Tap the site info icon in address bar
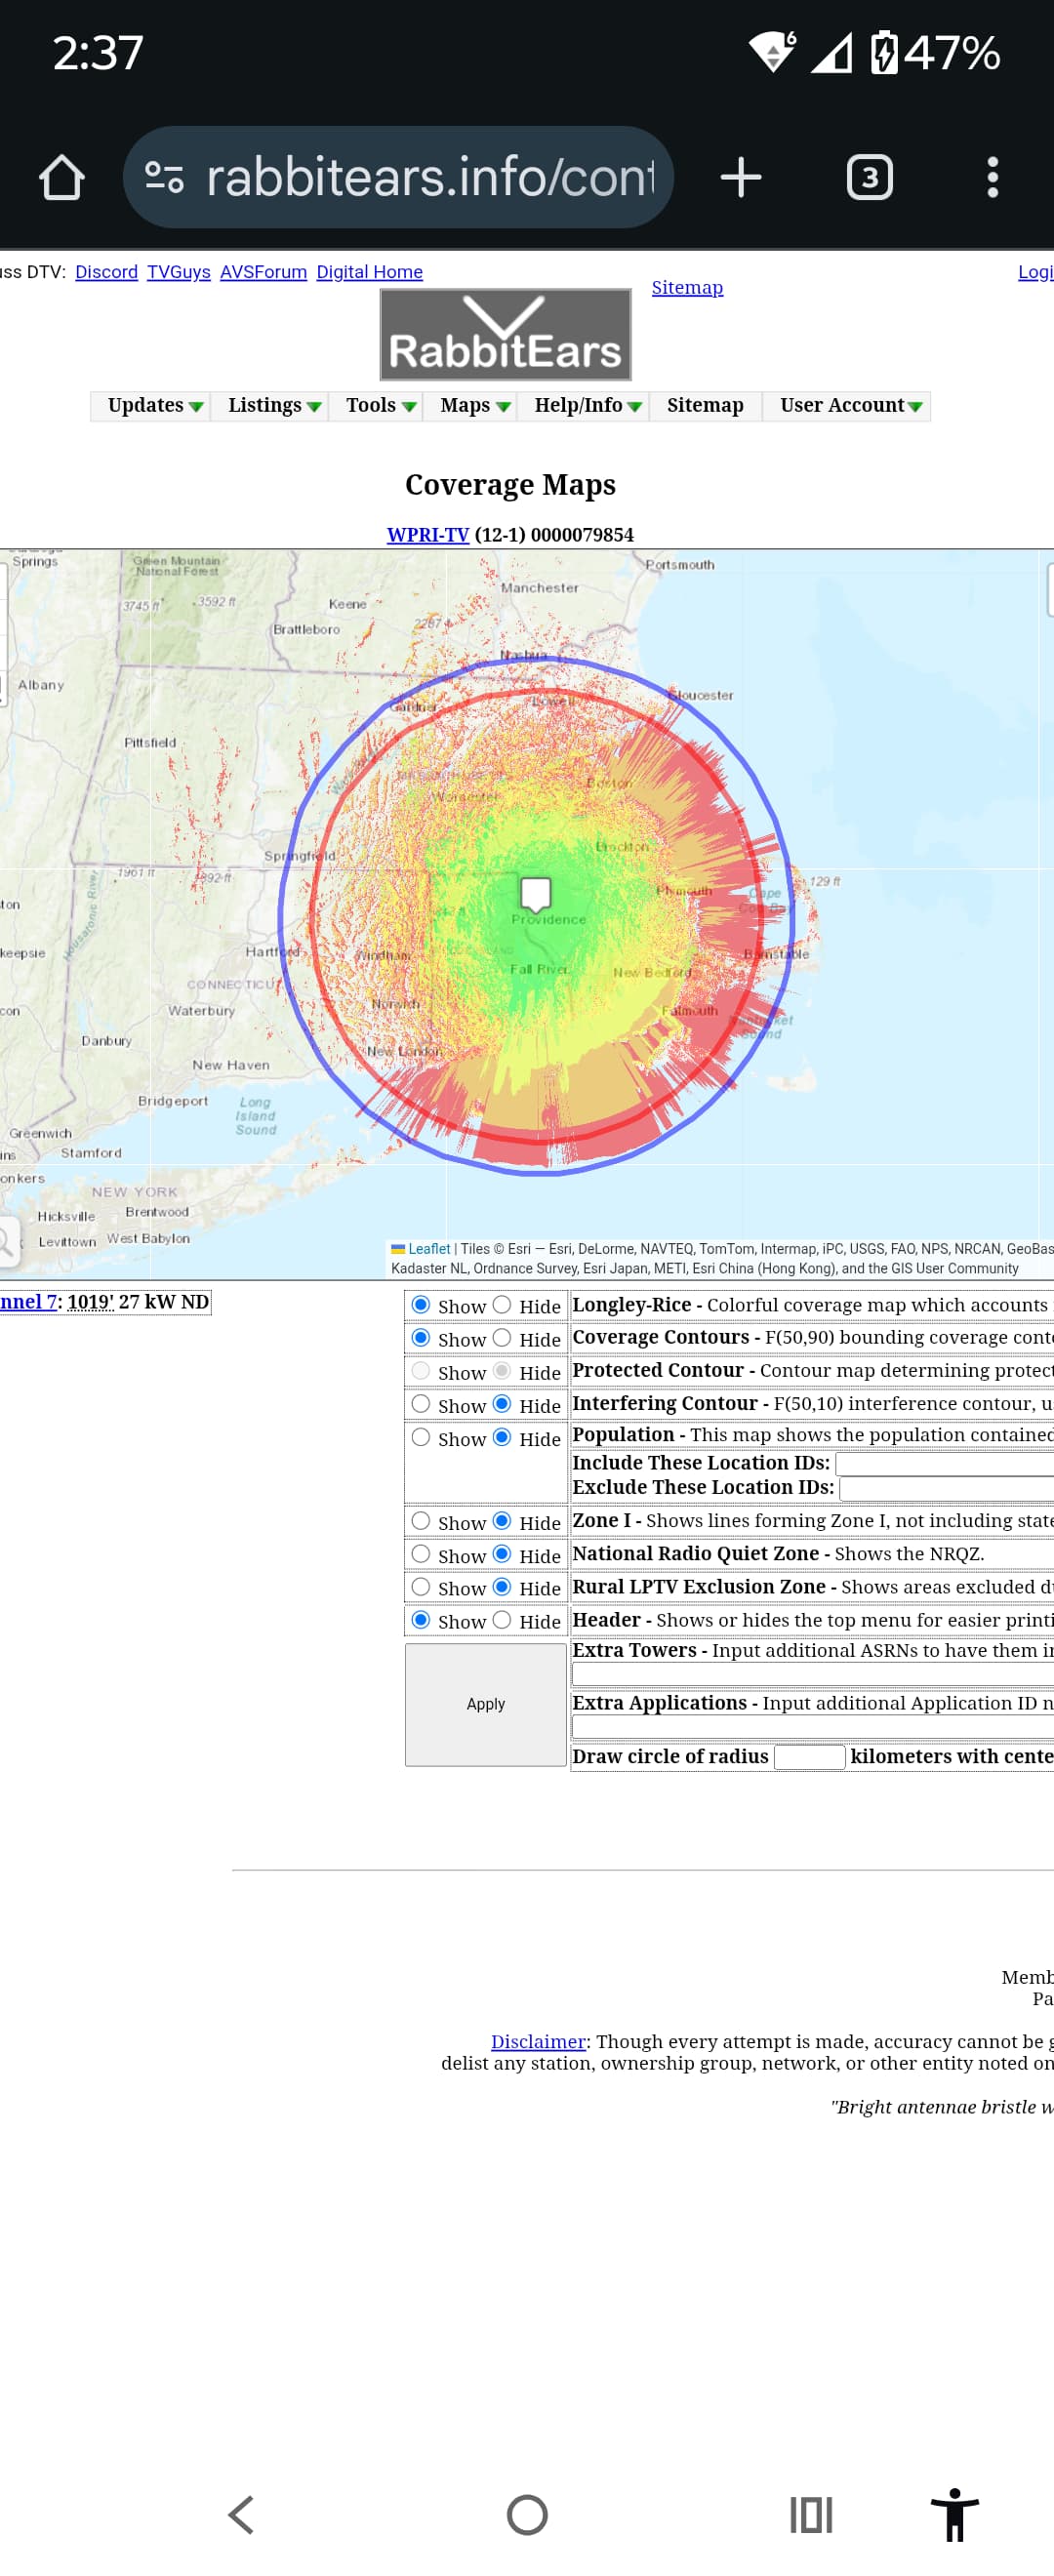This screenshot has width=1054, height=2576. pos(164,178)
